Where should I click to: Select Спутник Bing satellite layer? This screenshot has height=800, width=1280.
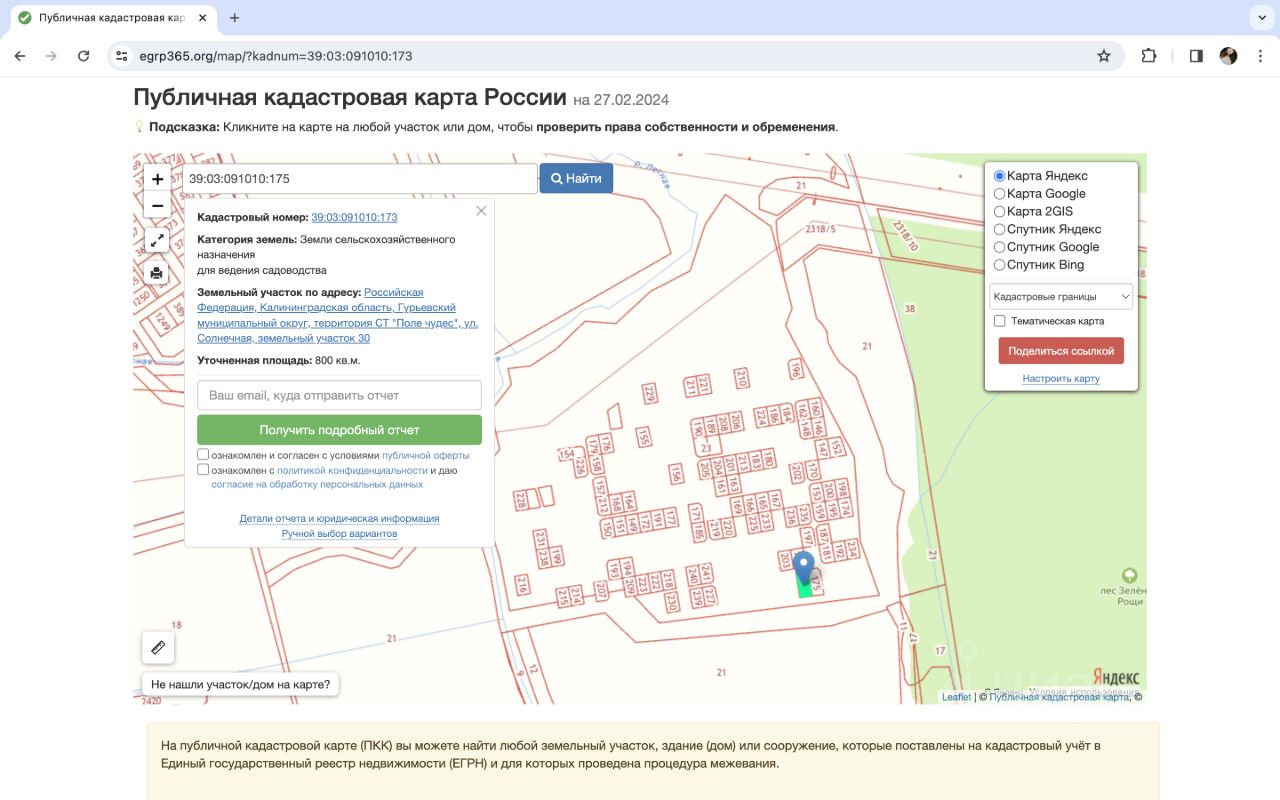pyautogui.click(x=999, y=265)
